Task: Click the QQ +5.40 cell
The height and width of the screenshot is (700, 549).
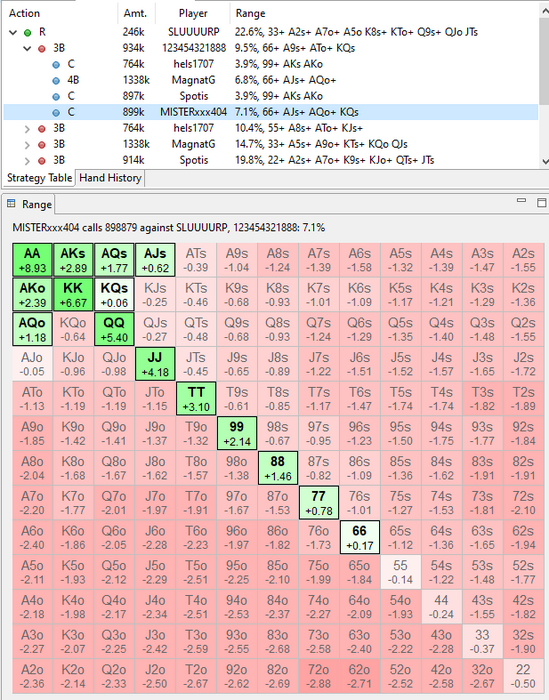Action: click(114, 329)
